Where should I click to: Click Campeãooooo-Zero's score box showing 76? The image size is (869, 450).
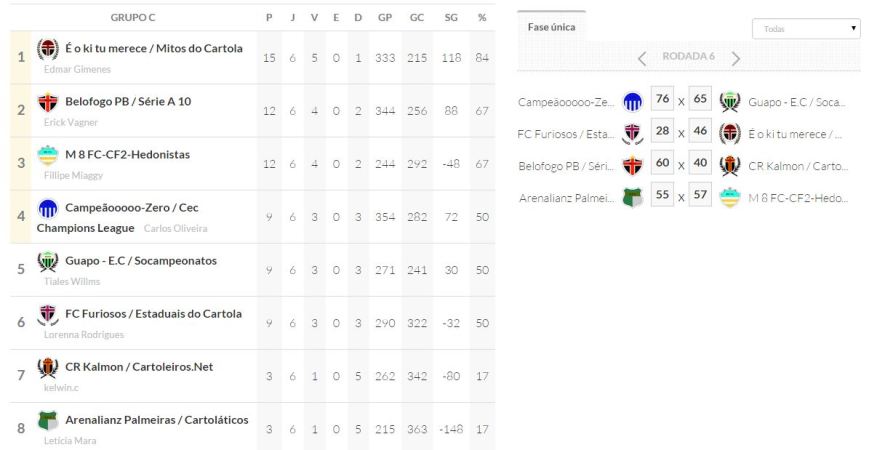pyautogui.click(x=660, y=100)
